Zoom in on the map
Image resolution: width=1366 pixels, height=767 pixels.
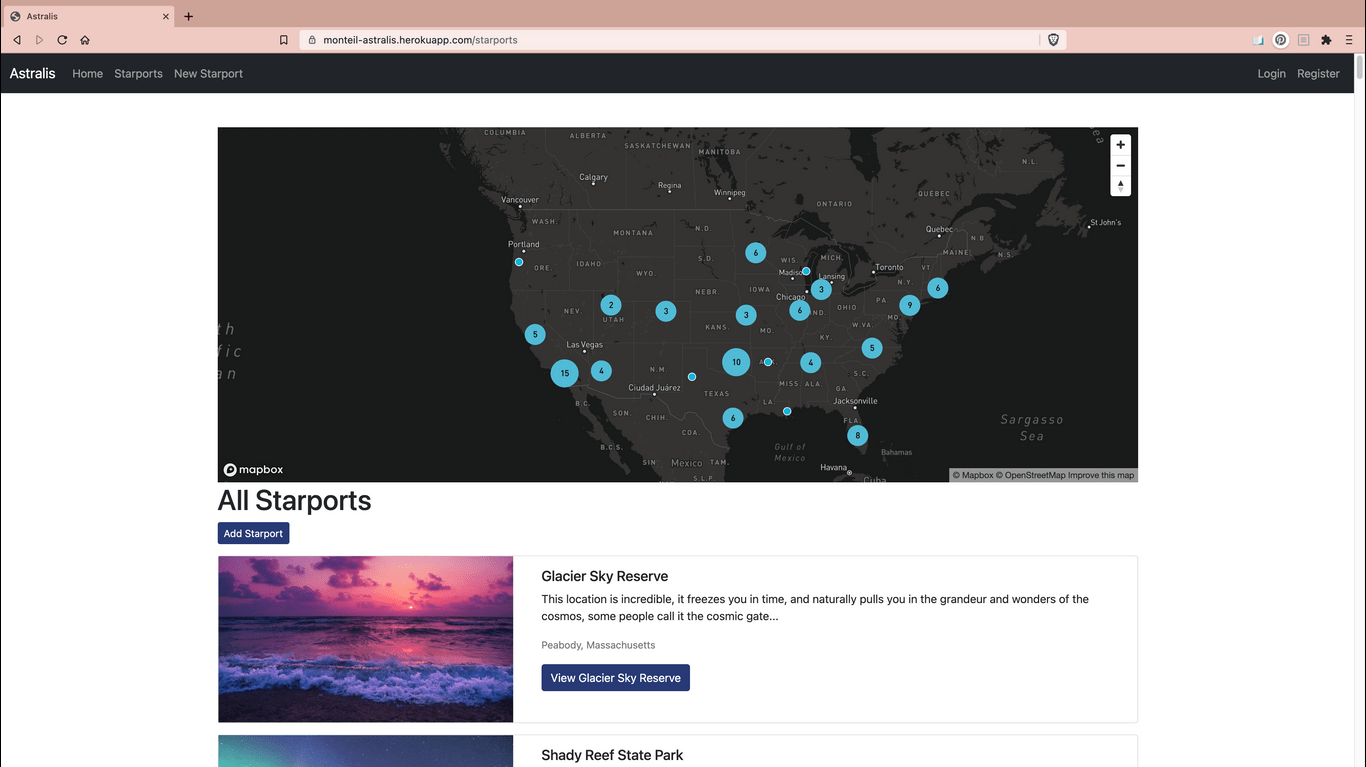coord(1120,145)
